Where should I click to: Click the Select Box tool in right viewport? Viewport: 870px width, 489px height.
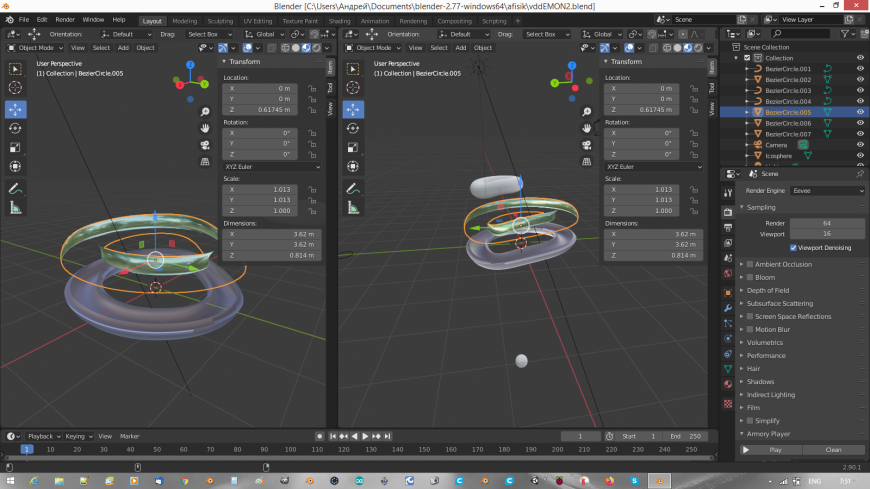353,69
